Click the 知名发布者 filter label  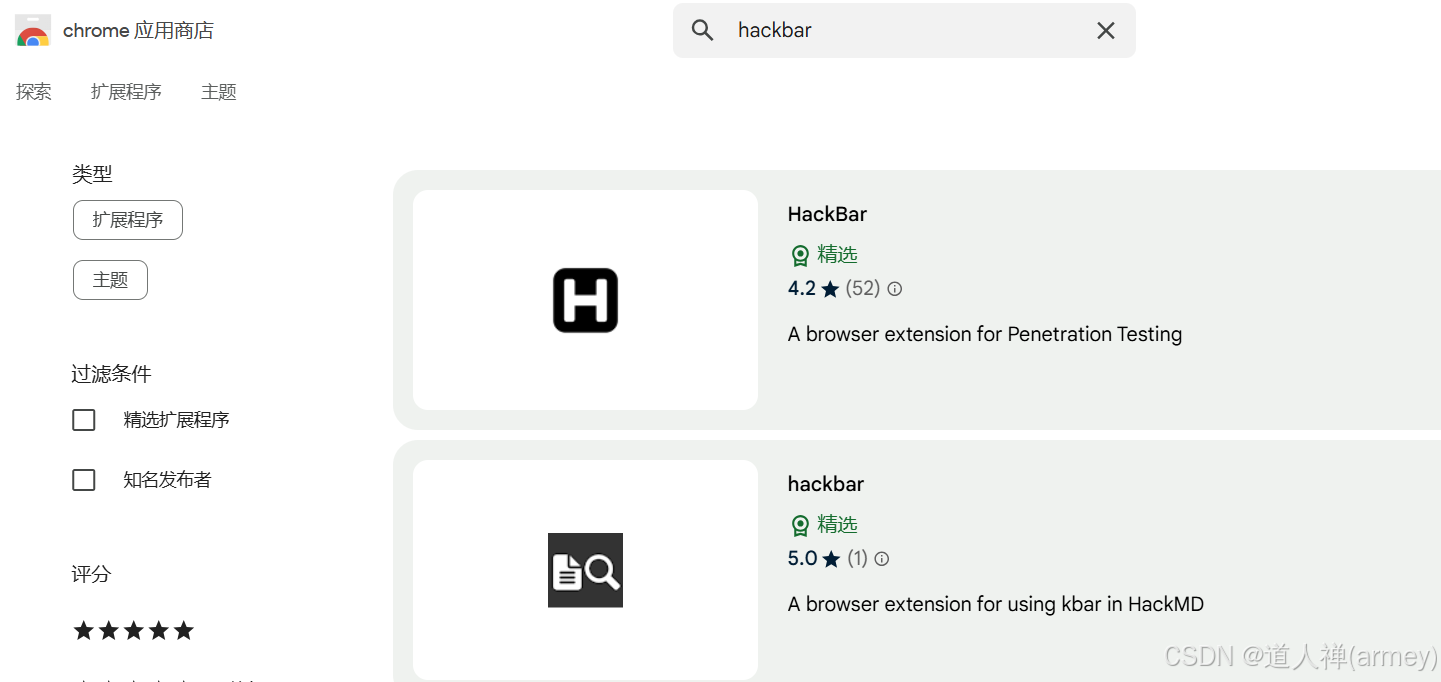point(168,480)
